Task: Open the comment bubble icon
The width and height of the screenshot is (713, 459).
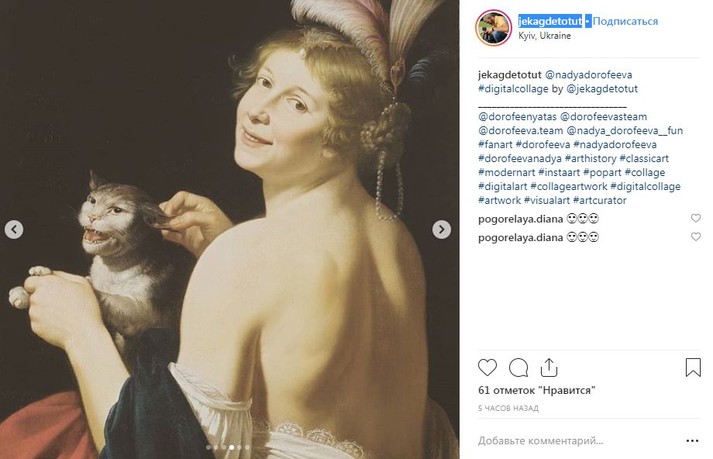Action: (x=518, y=367)
